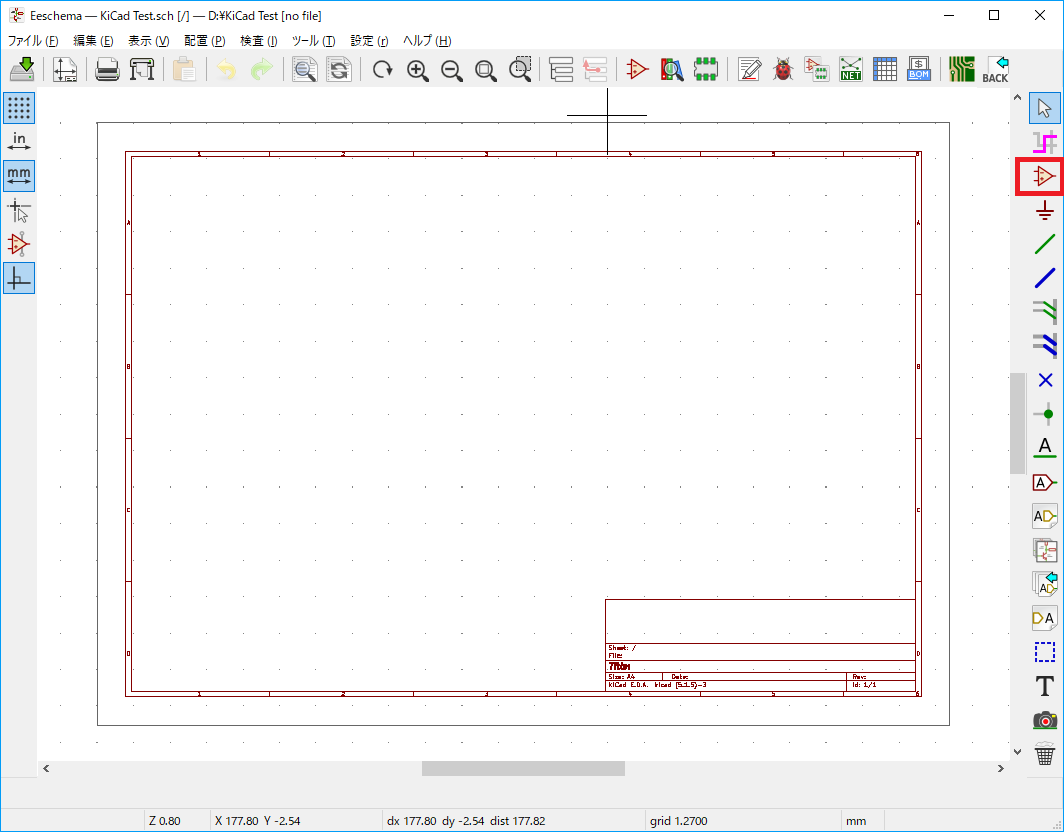Annotate schematic symbols
1064x832 pixels.
[749, 69]
